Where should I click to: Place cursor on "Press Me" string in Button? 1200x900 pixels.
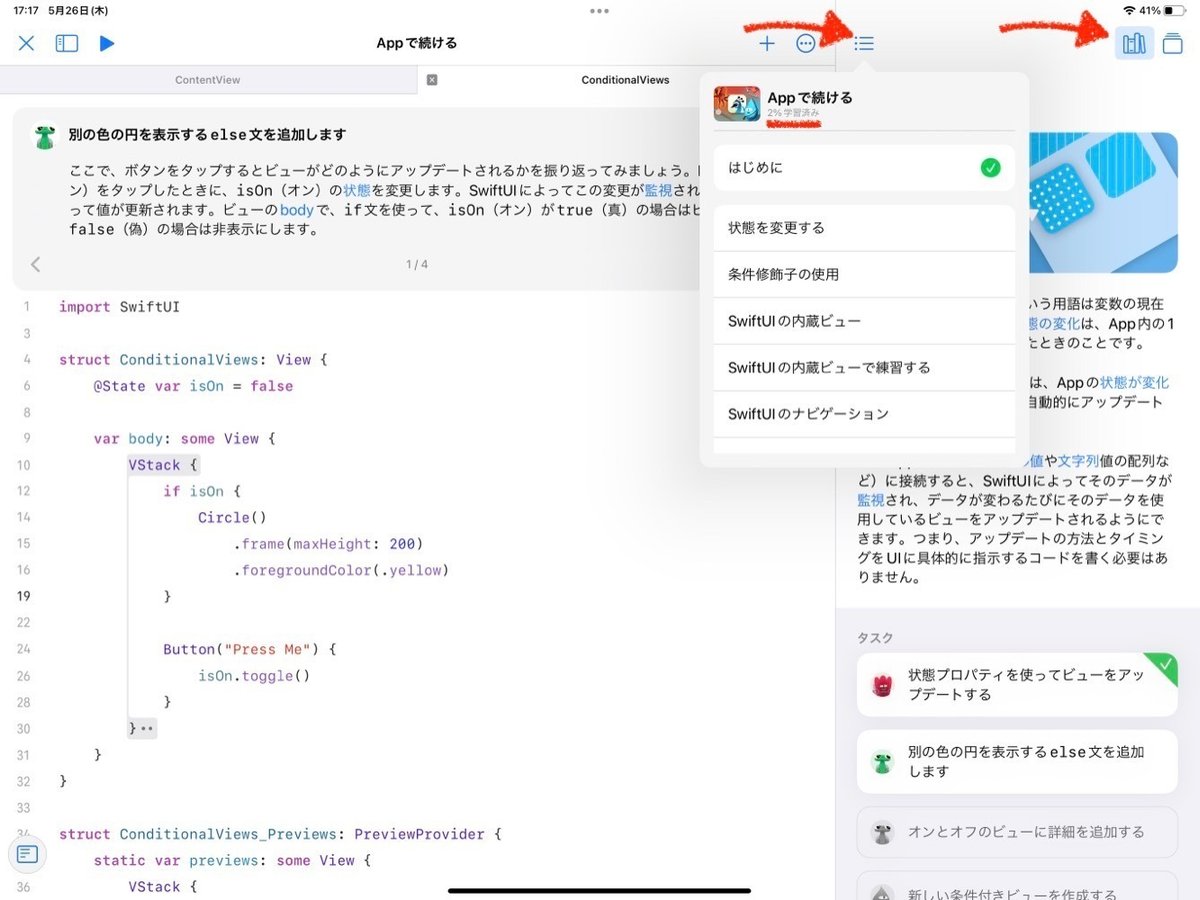268,650
